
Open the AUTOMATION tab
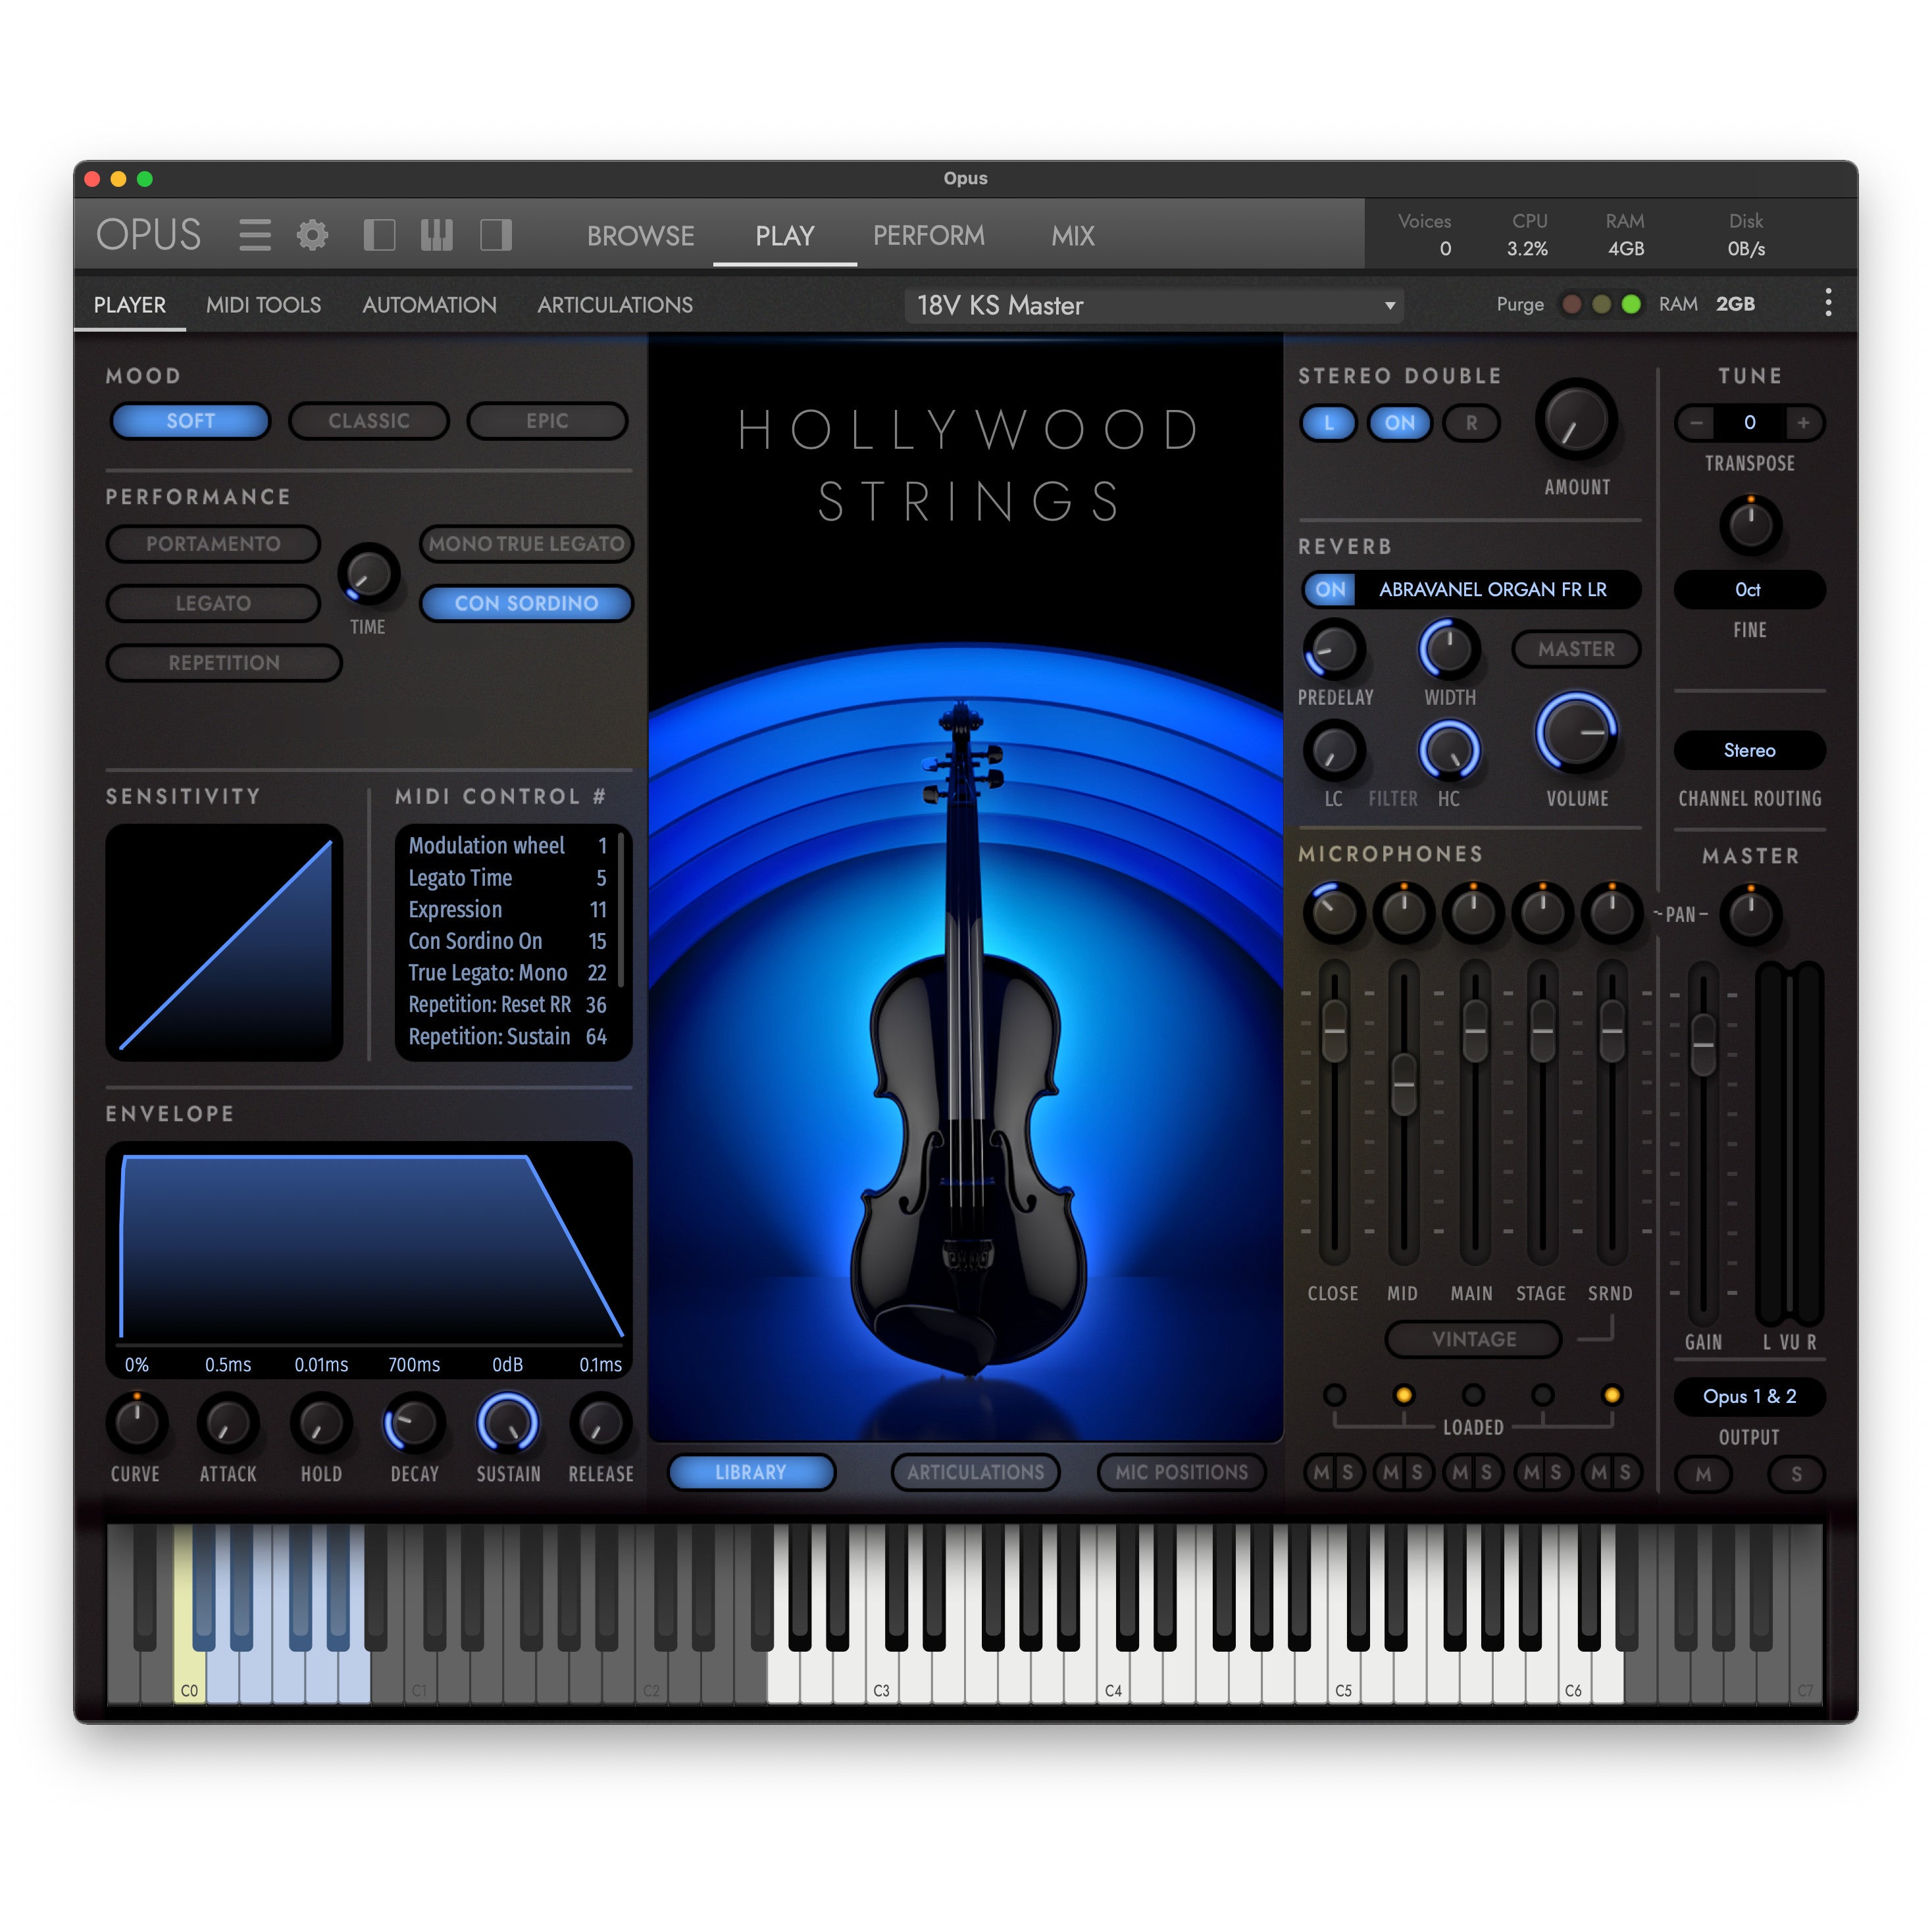(x=429, y=305)
